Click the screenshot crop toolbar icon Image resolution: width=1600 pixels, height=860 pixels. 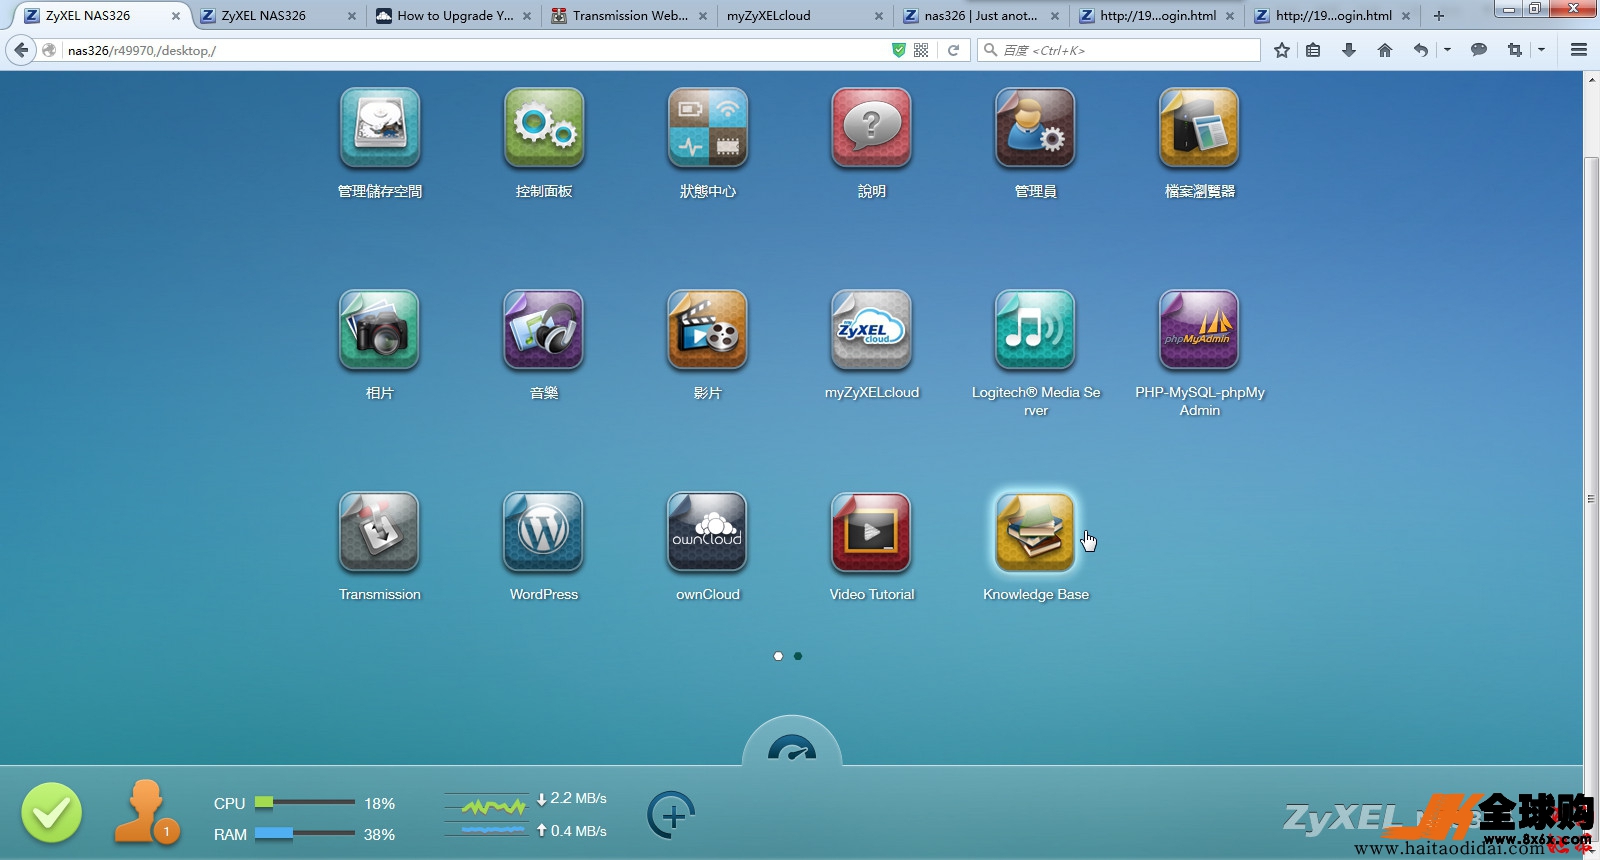1514,50
